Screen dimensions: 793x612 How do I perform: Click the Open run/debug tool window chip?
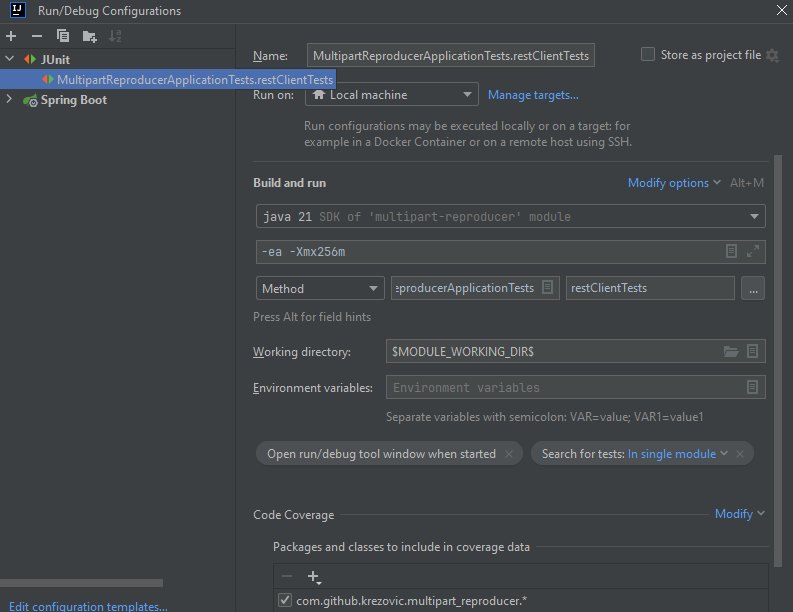click(381, 454)
